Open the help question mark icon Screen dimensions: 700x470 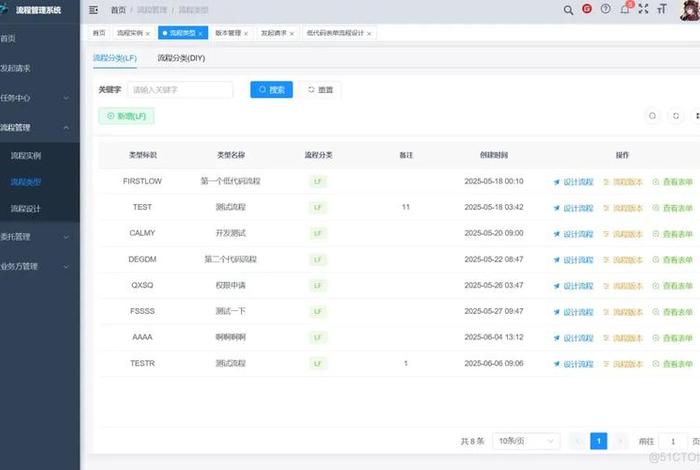coord(605,9)
